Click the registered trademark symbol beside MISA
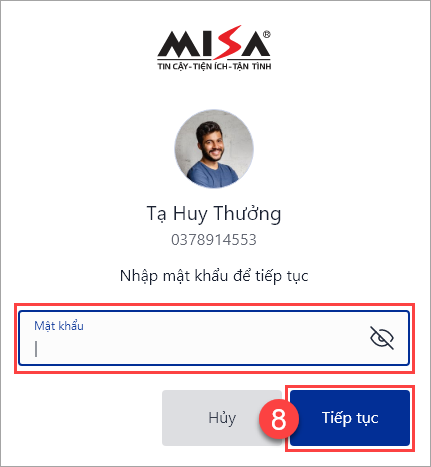 click(267, 34)
